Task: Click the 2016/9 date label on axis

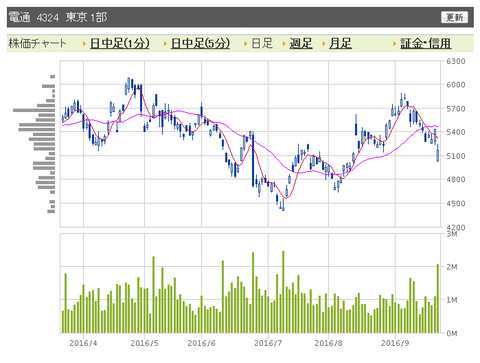Action: tap(395, 343)
